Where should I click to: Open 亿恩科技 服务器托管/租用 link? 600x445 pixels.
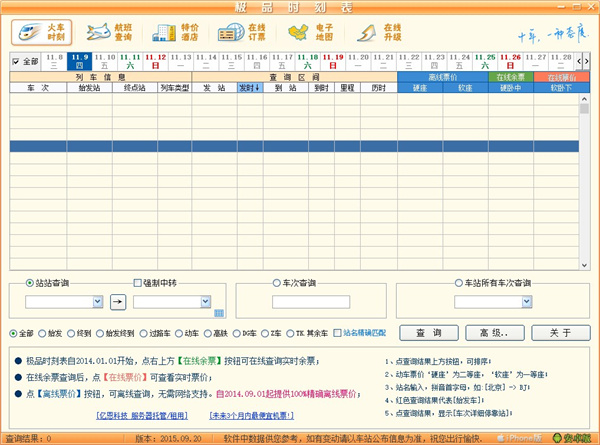point(142,416)
